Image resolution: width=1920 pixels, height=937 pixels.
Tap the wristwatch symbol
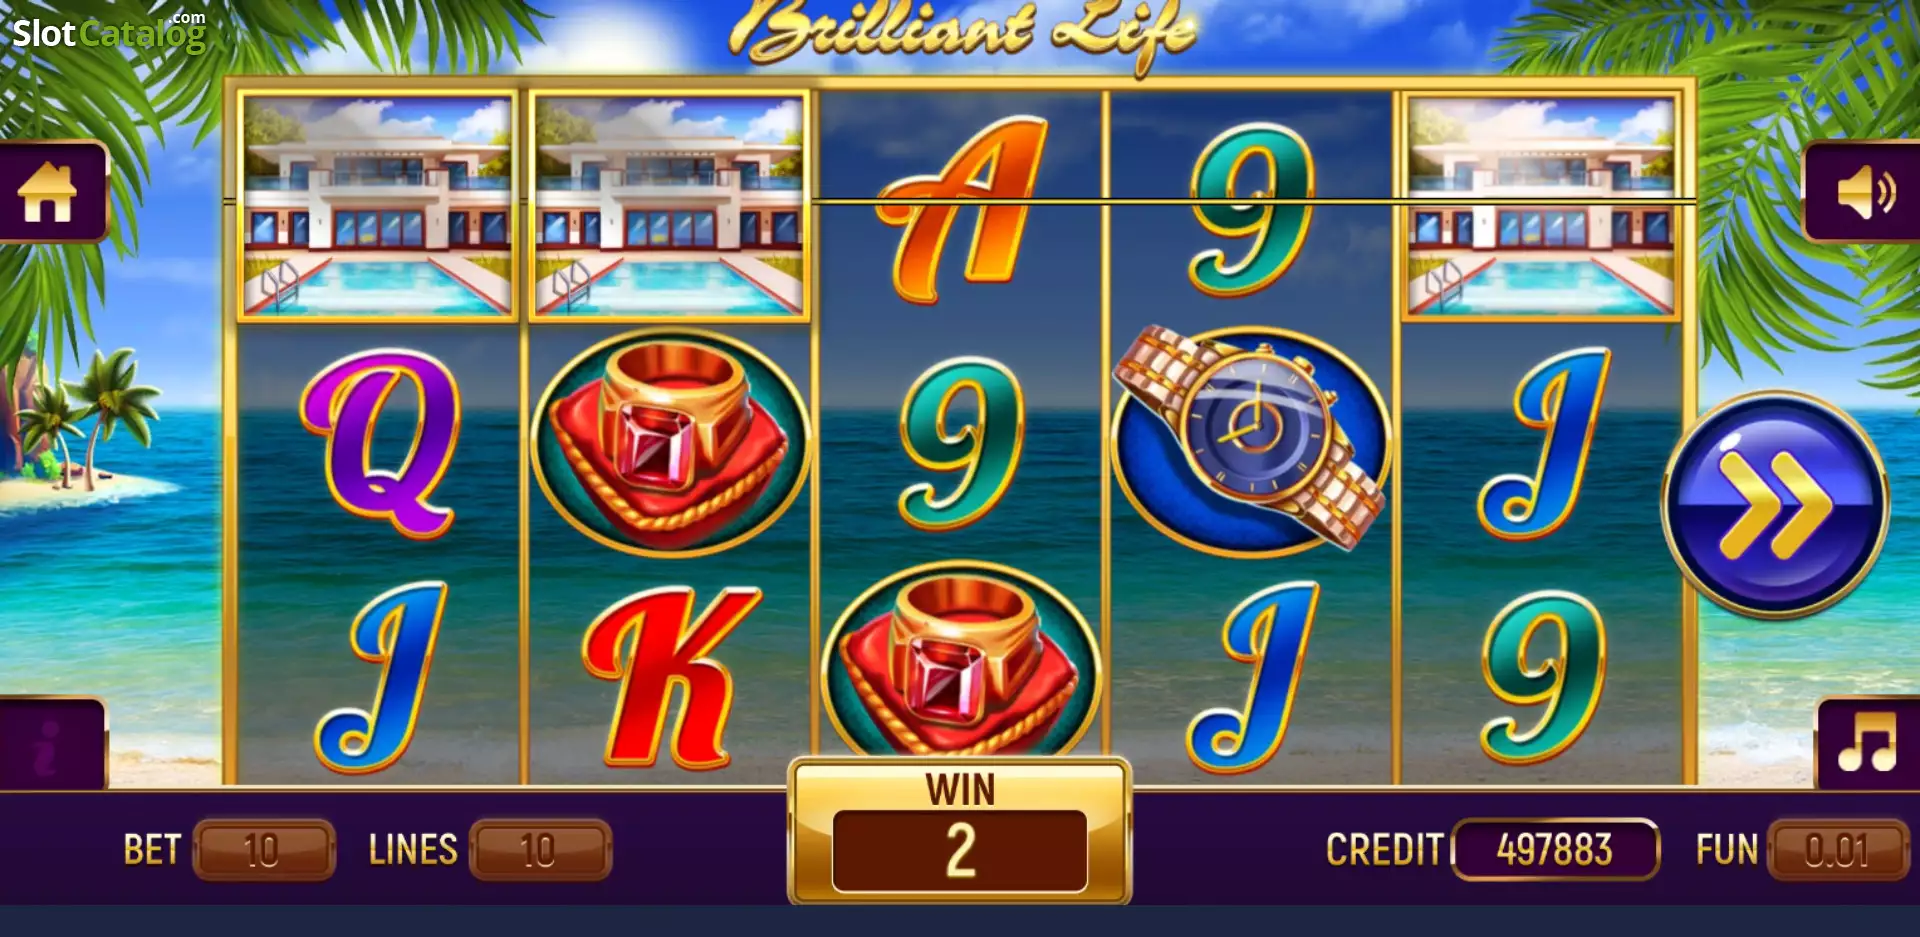click(x=1252, y=438)
